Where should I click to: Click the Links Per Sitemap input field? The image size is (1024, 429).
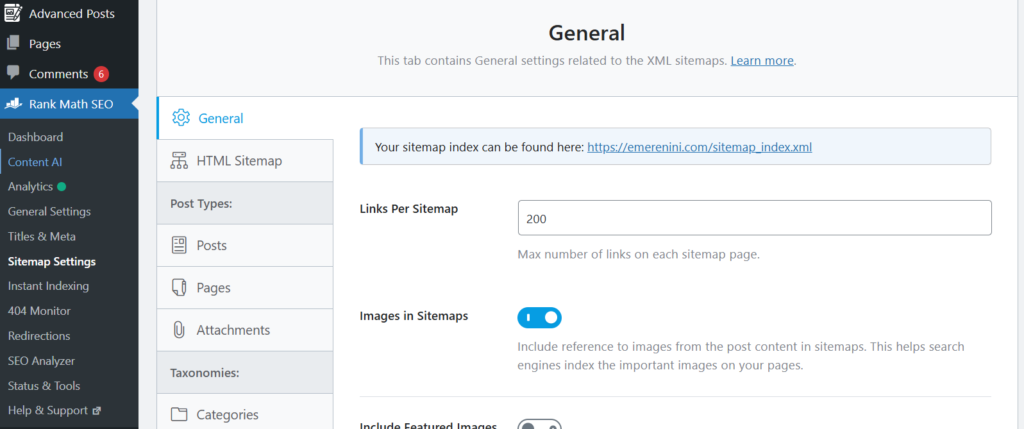point(754,218)
